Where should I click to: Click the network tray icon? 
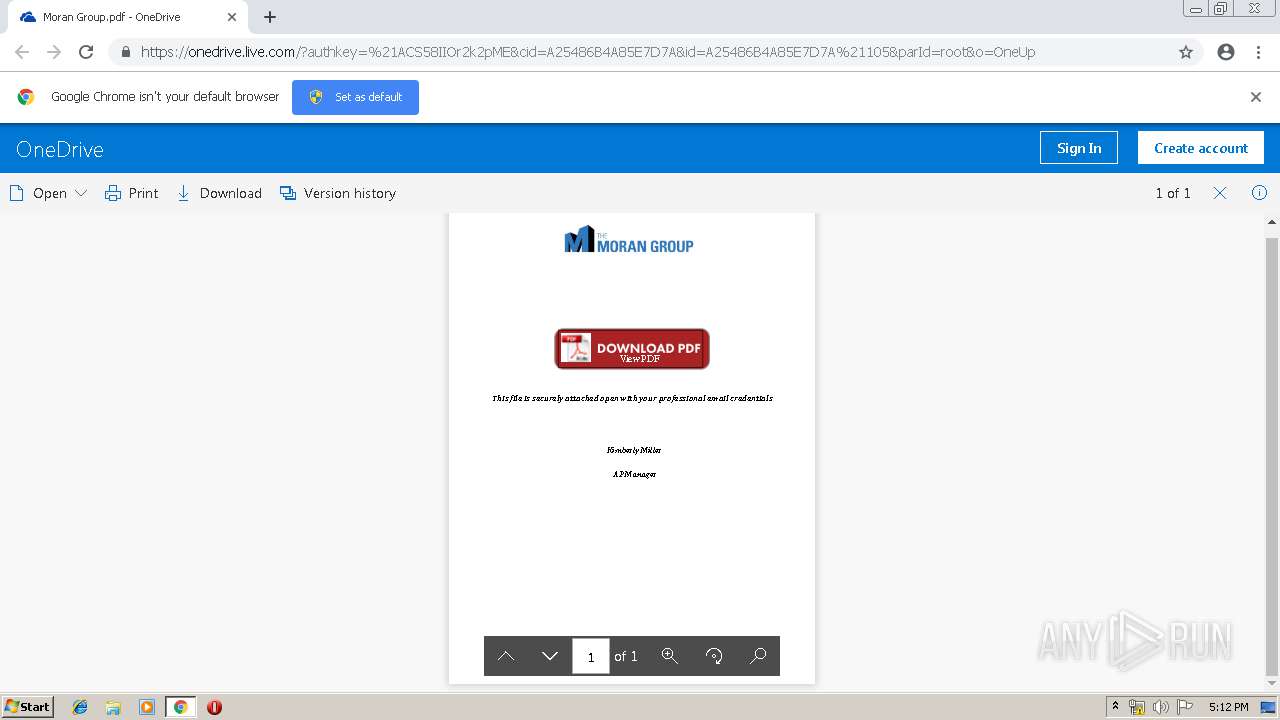(1137, 707)
